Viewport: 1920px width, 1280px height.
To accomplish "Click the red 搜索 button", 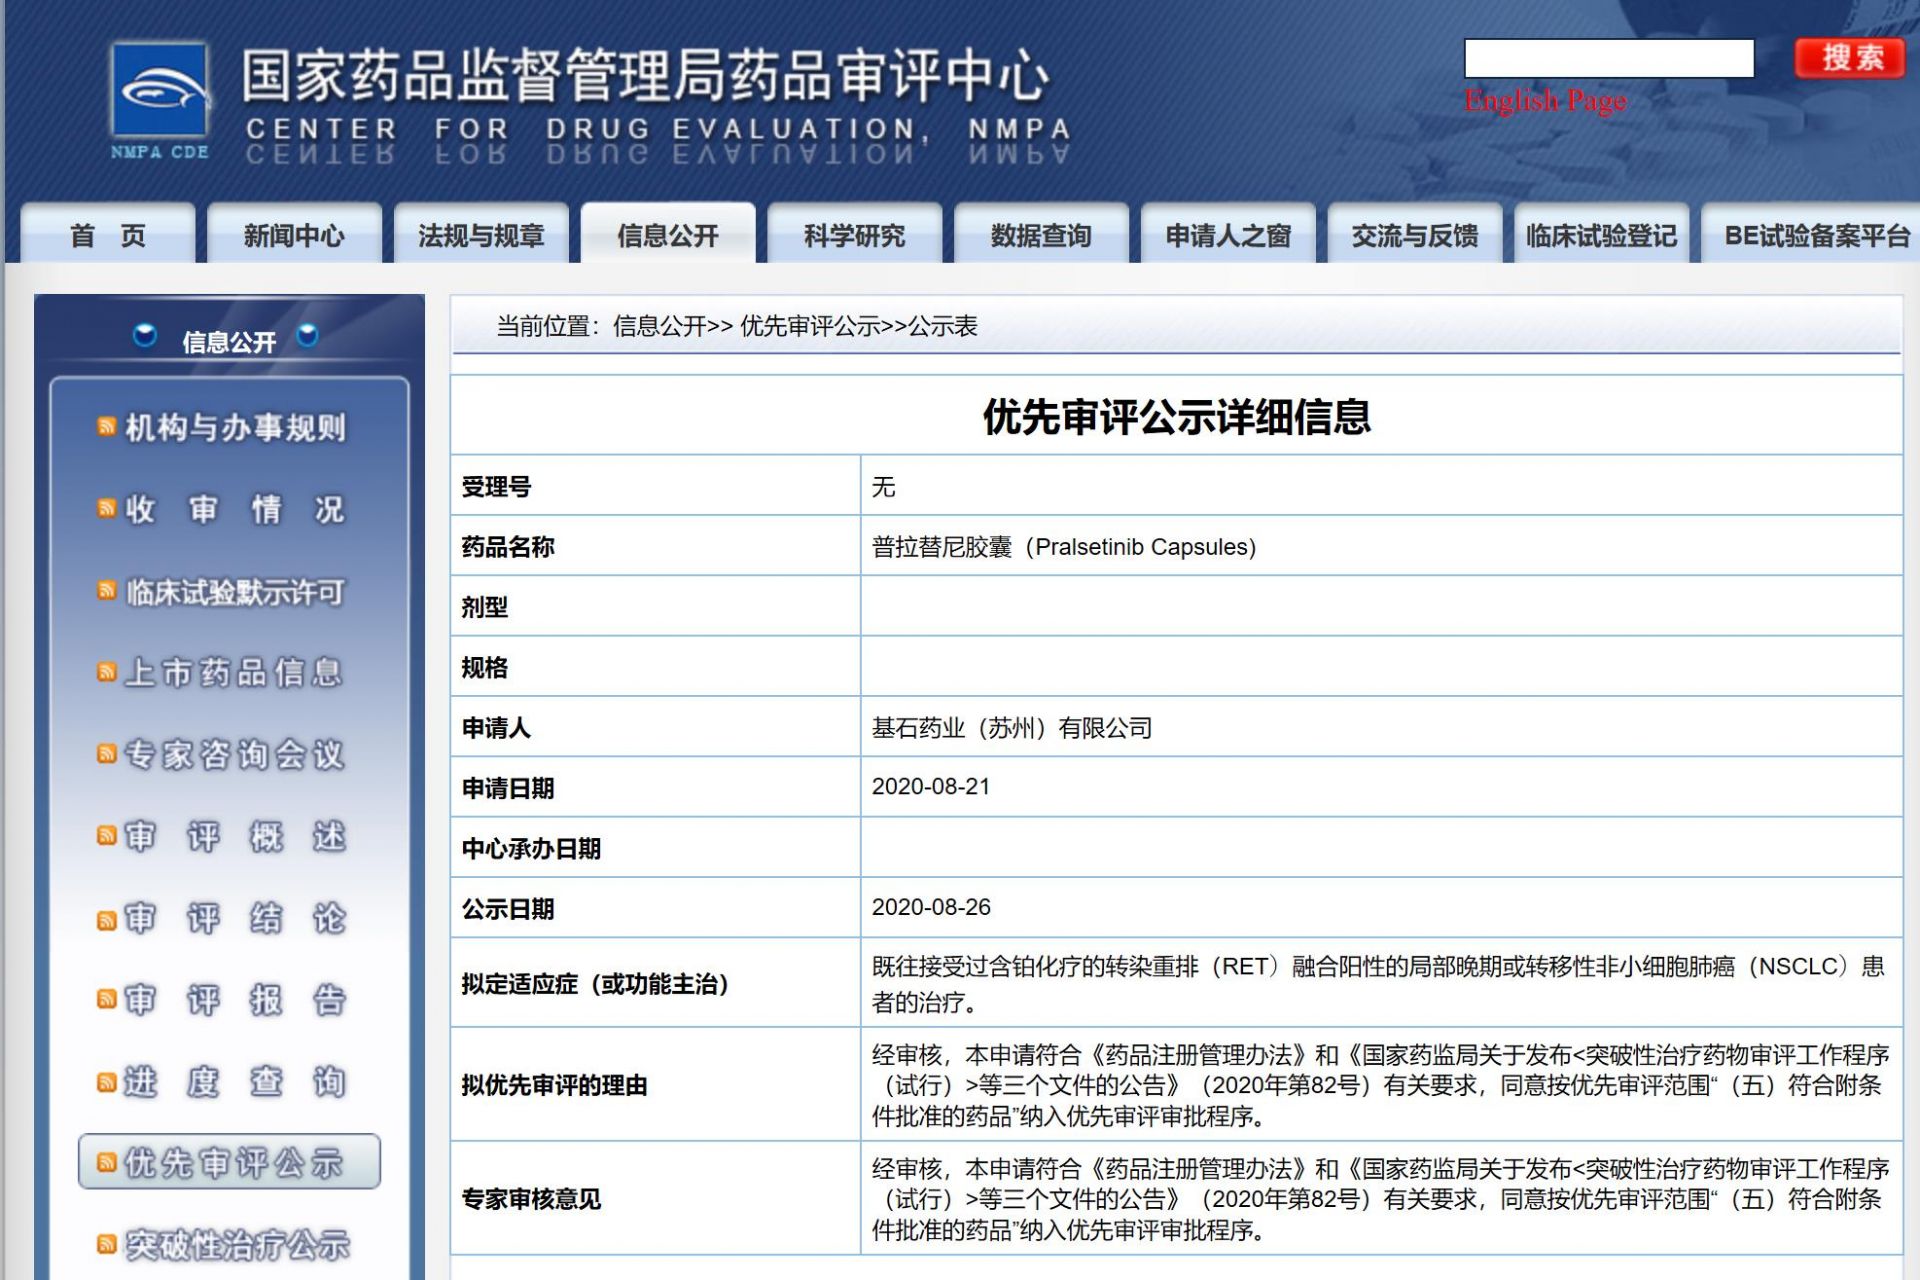I will pyautogui.click(x=1850, y=58).
